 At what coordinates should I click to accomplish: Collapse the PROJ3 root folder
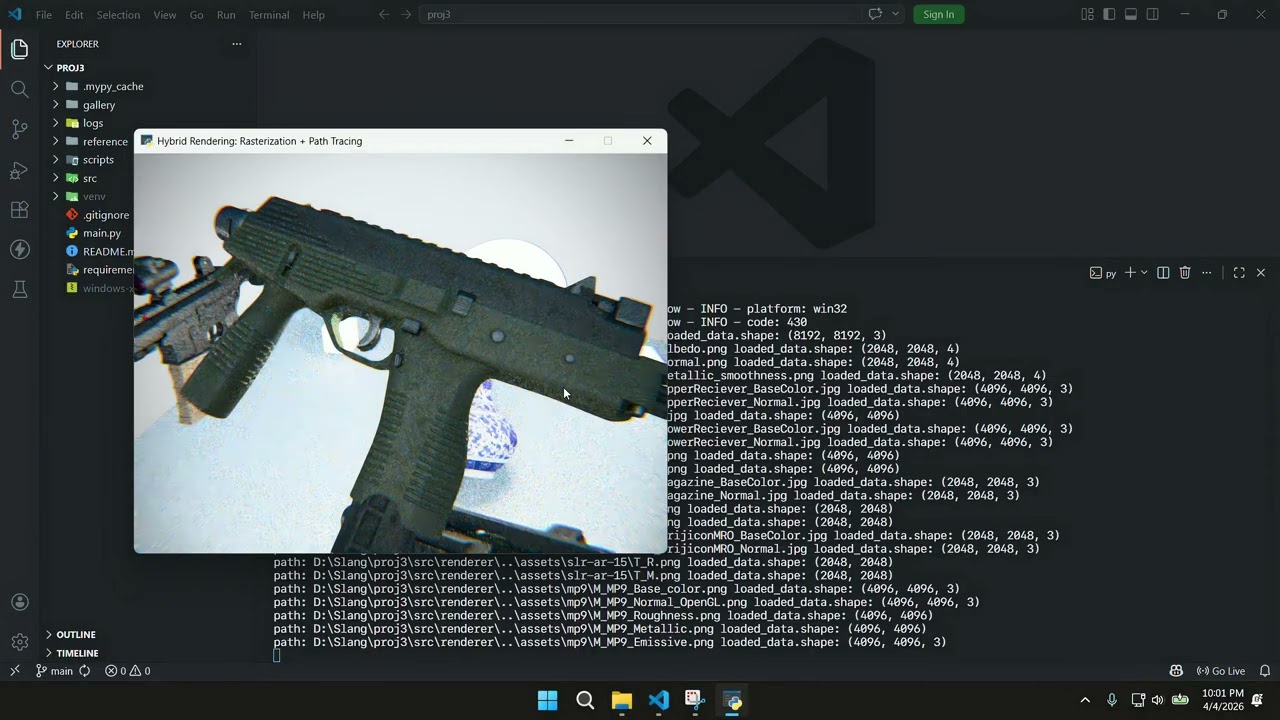coord(148,67)
